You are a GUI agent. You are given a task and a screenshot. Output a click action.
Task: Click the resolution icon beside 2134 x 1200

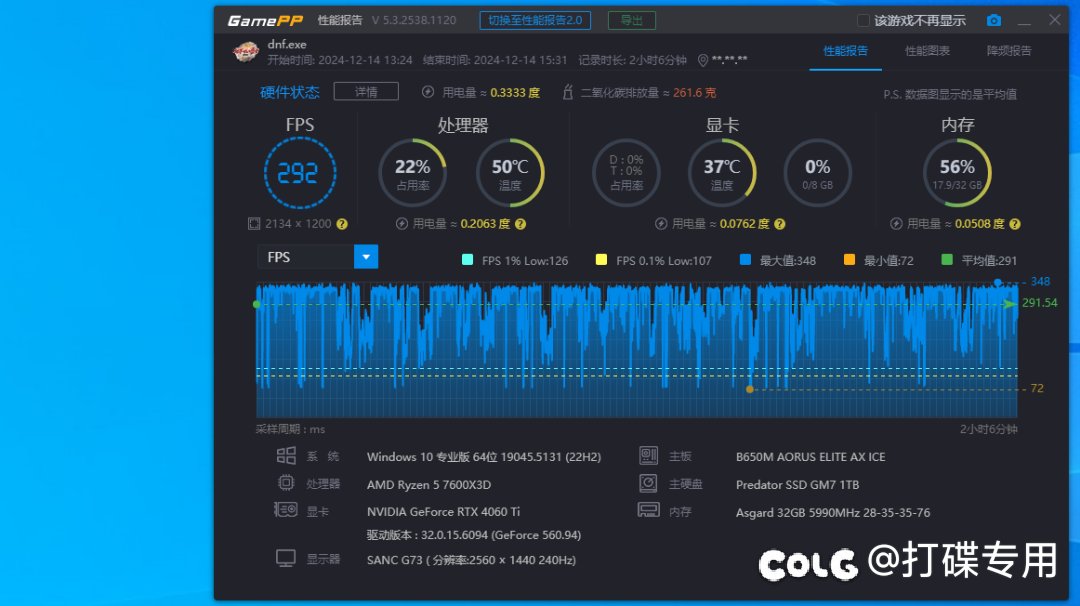tap(254, 224)
